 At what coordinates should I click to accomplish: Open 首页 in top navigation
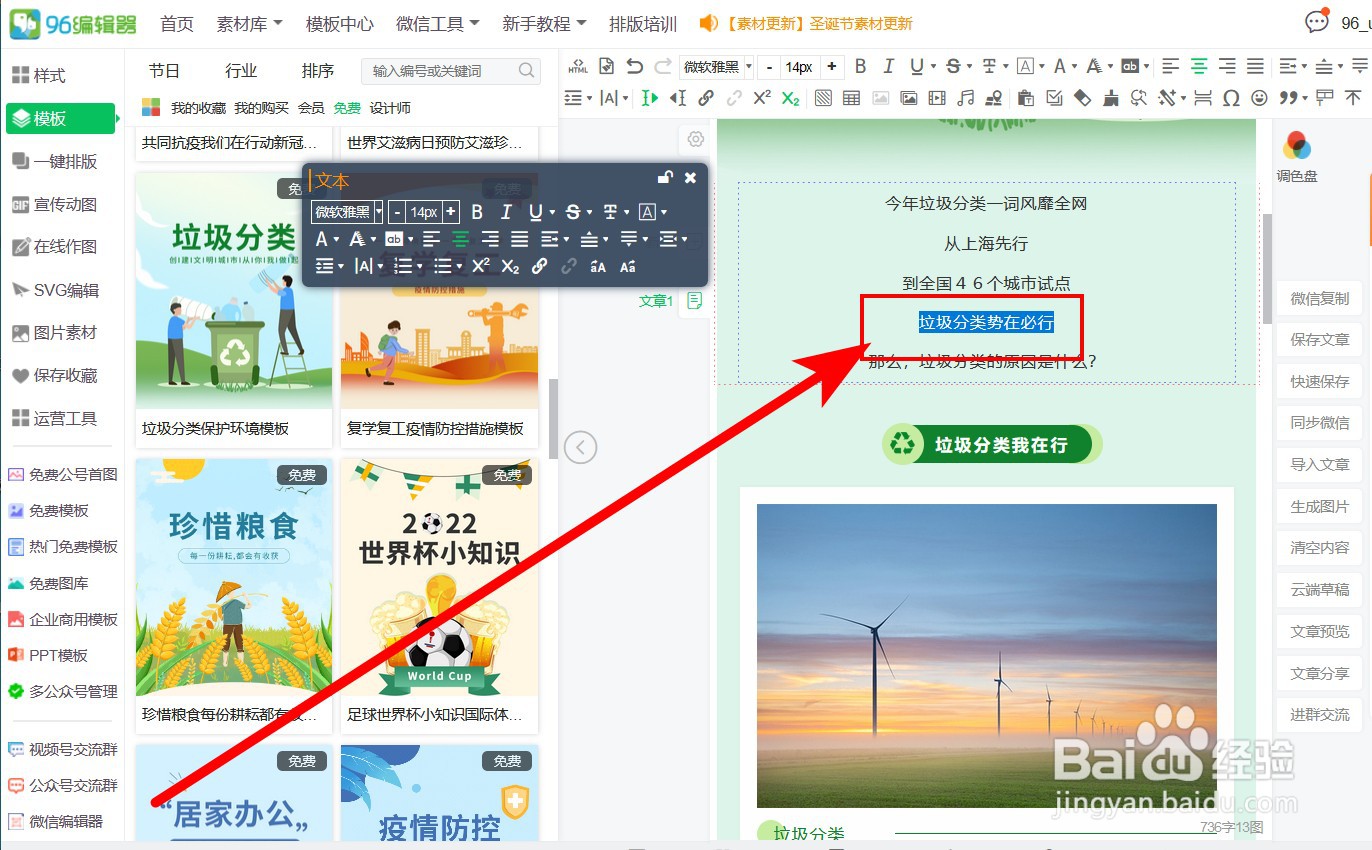tap(176, 24)
